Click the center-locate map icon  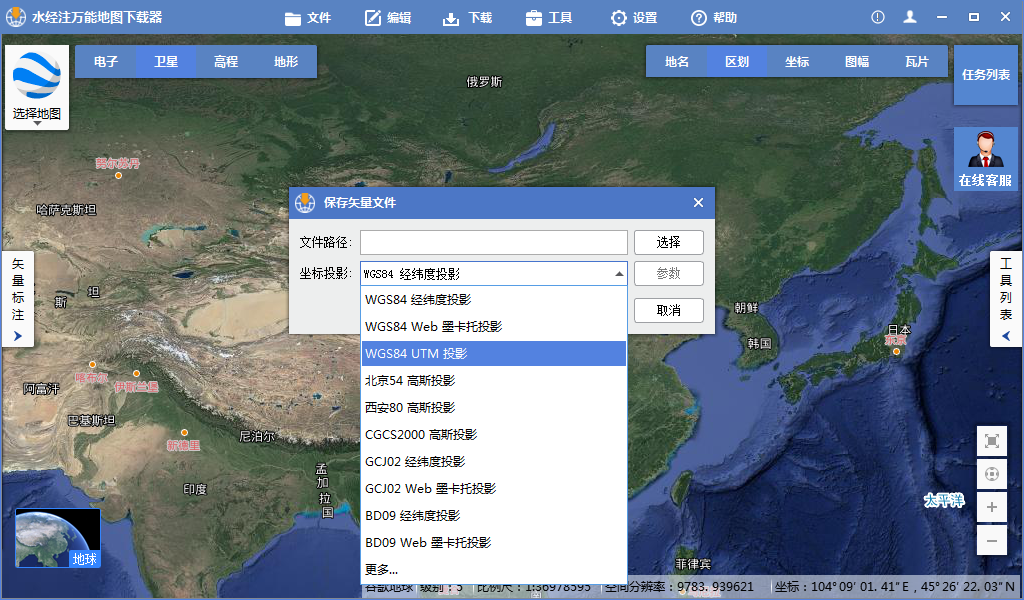991,474
